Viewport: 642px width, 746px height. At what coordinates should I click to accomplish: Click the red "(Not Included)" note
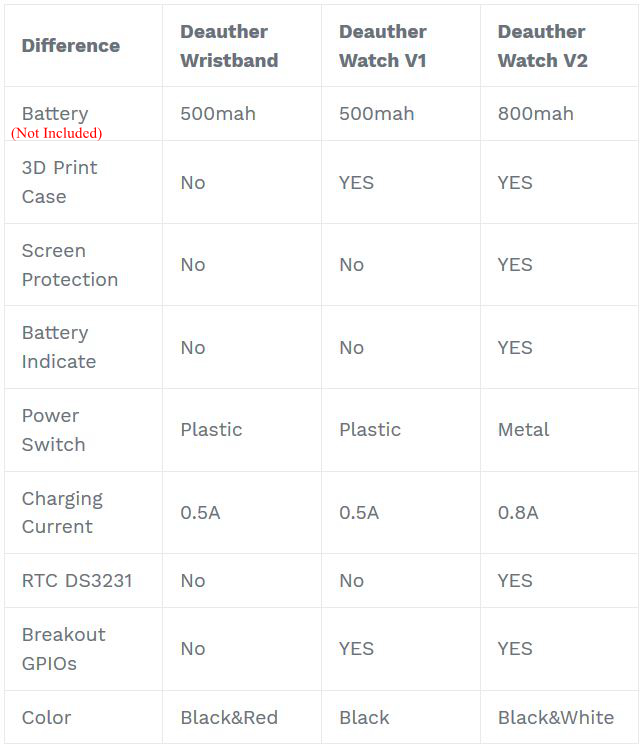click(57, 133)
